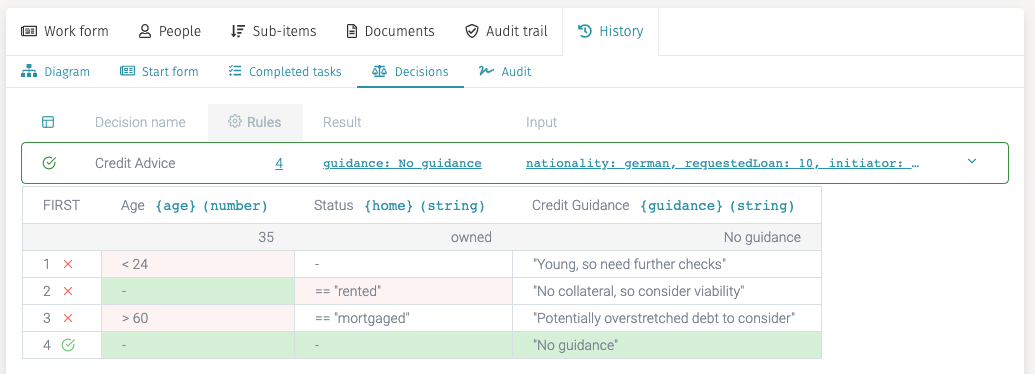This screenshot has width=1035, height=374.
Task: Click the red X icon on rule 1
Action: pos(67,264)
